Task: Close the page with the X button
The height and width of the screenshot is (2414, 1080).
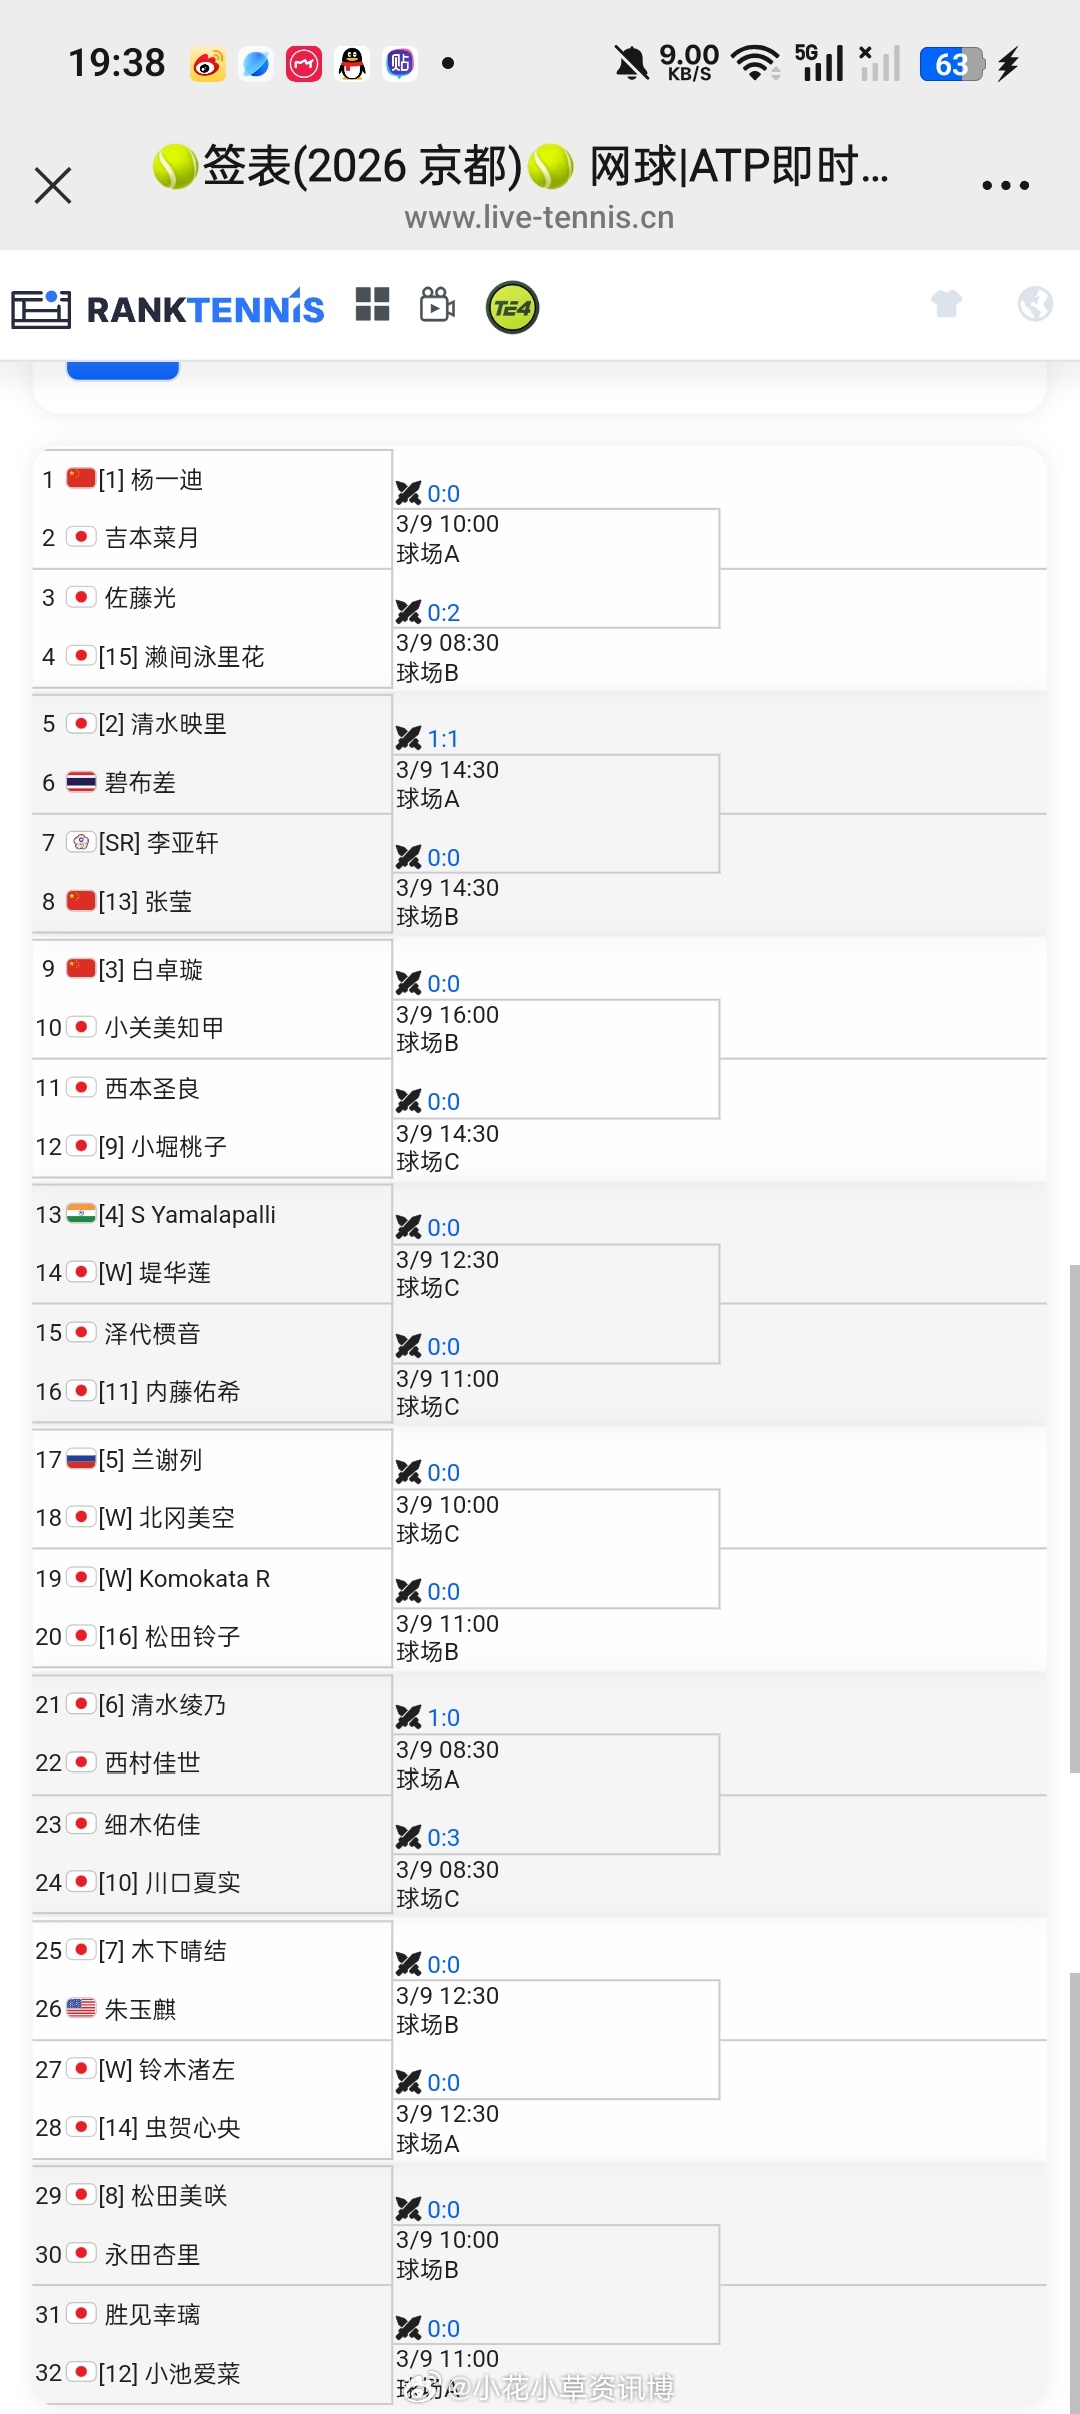Action: (53, 185)
